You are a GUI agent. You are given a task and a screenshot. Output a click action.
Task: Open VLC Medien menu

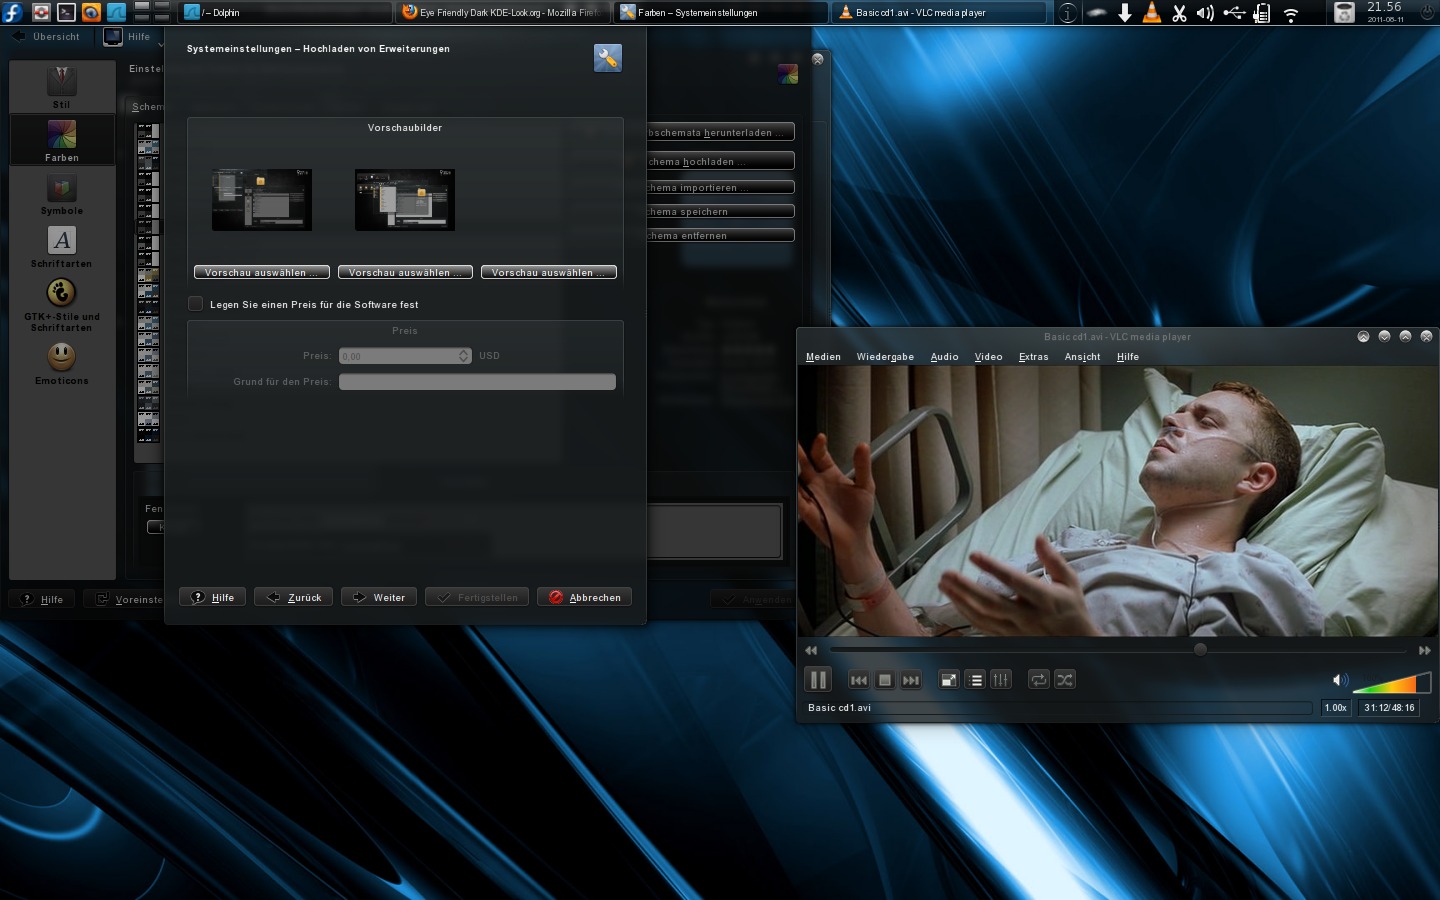coord(823,357)
